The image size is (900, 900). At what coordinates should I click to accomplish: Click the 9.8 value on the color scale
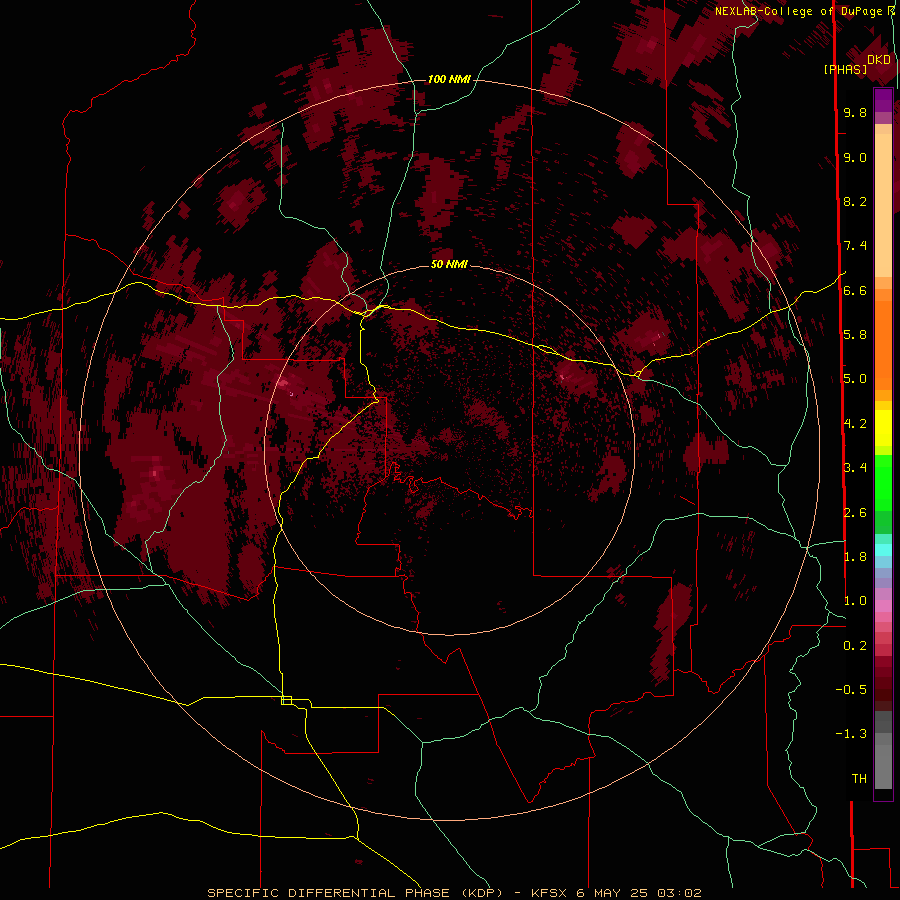855,112
